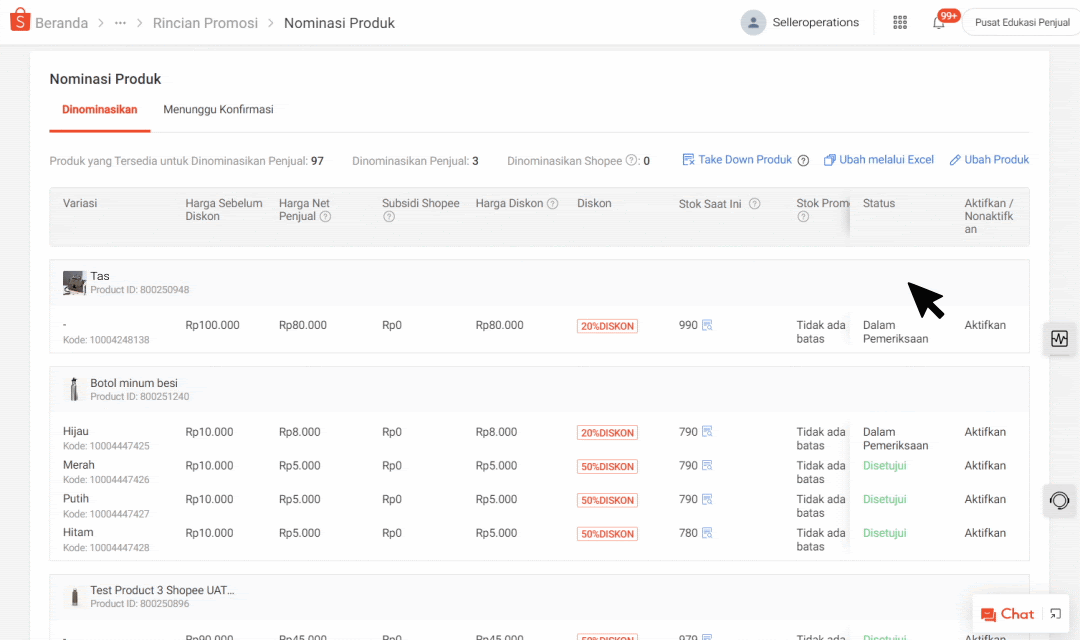Viewport: 1080px width, 640px height.
Task: Click Dinominasikan Shopee info icon
Action: click(x=631, y=161)
